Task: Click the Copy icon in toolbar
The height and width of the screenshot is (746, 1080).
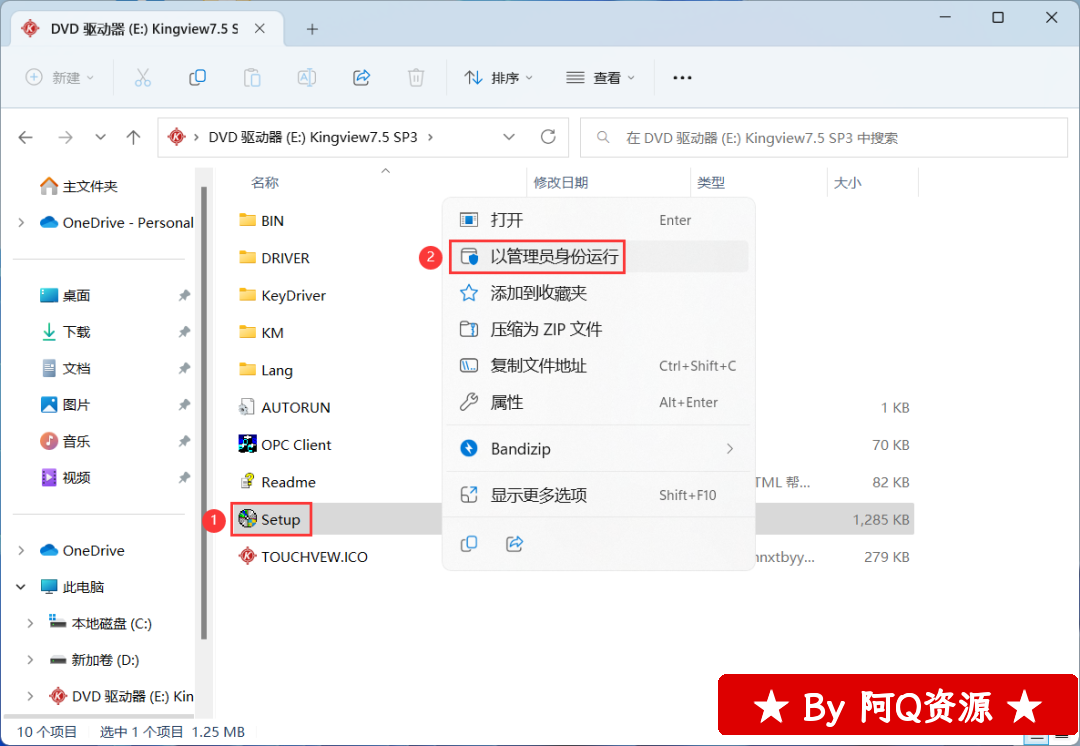Action: [x=197, y=78]
